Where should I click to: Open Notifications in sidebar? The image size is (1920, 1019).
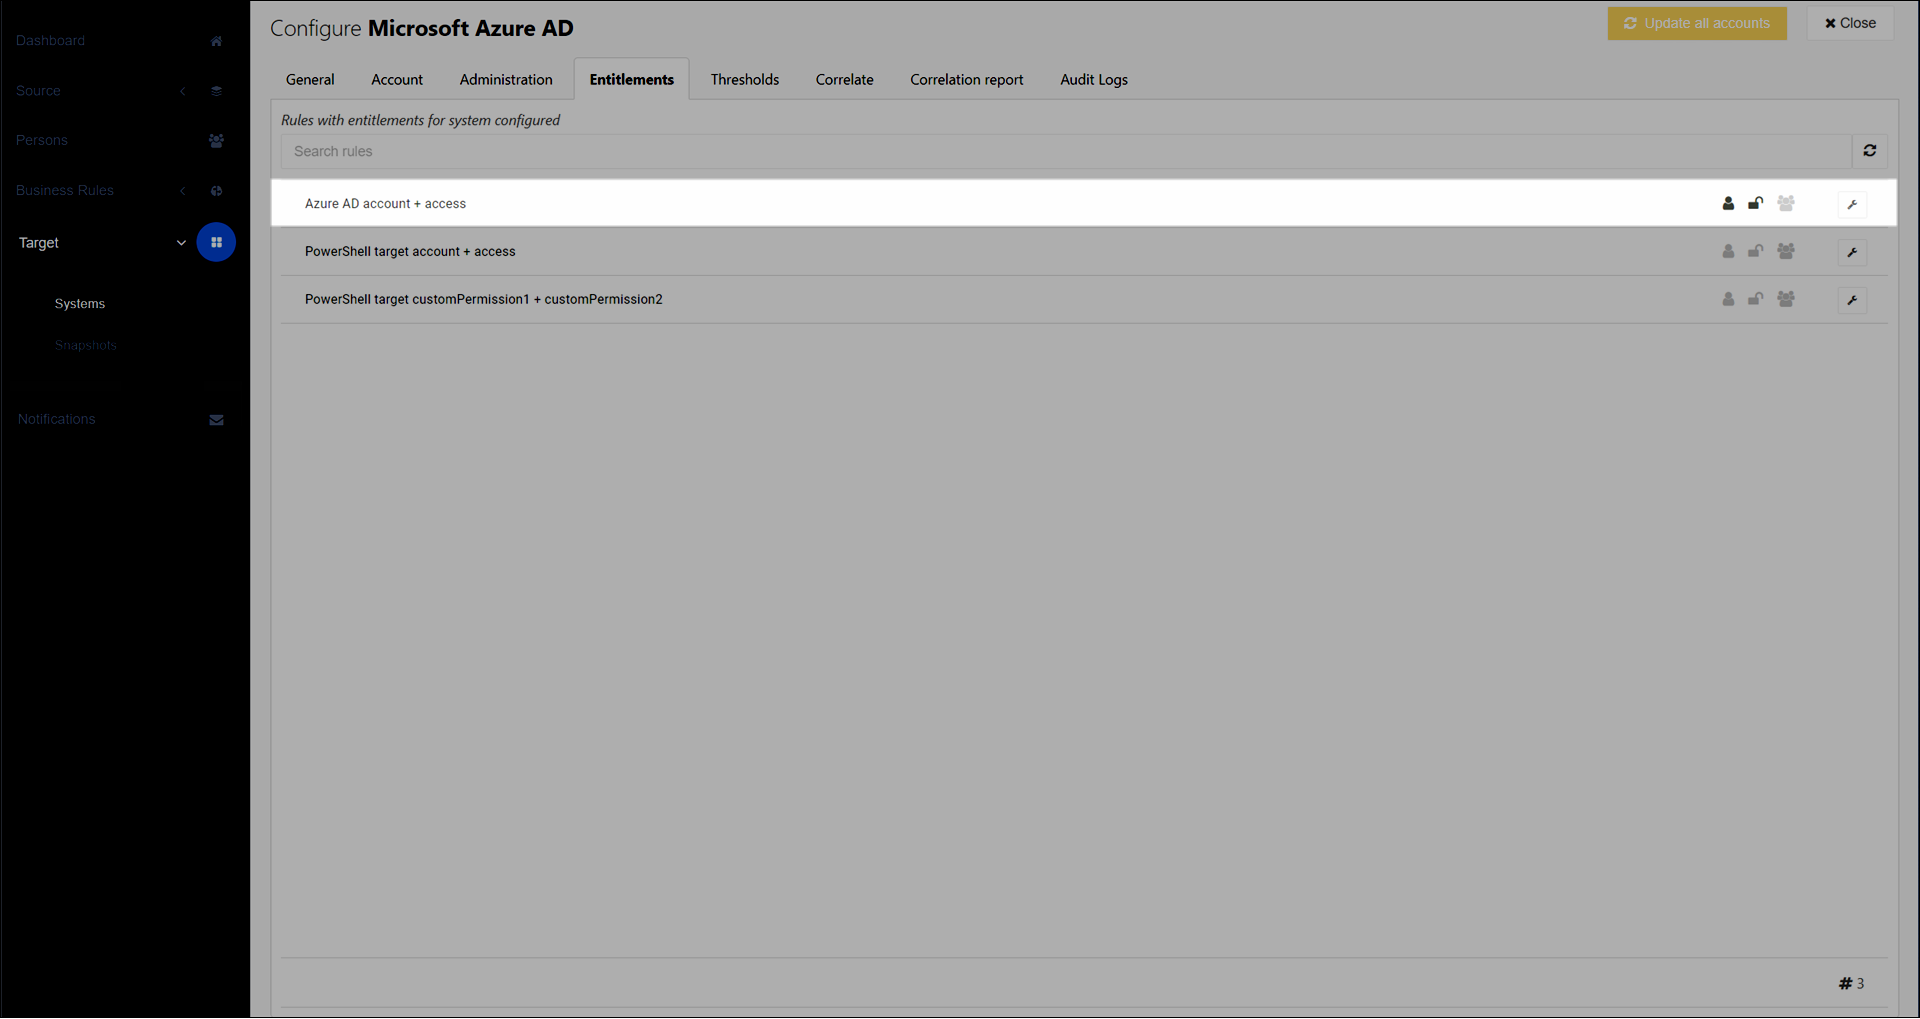coord(57,420)
